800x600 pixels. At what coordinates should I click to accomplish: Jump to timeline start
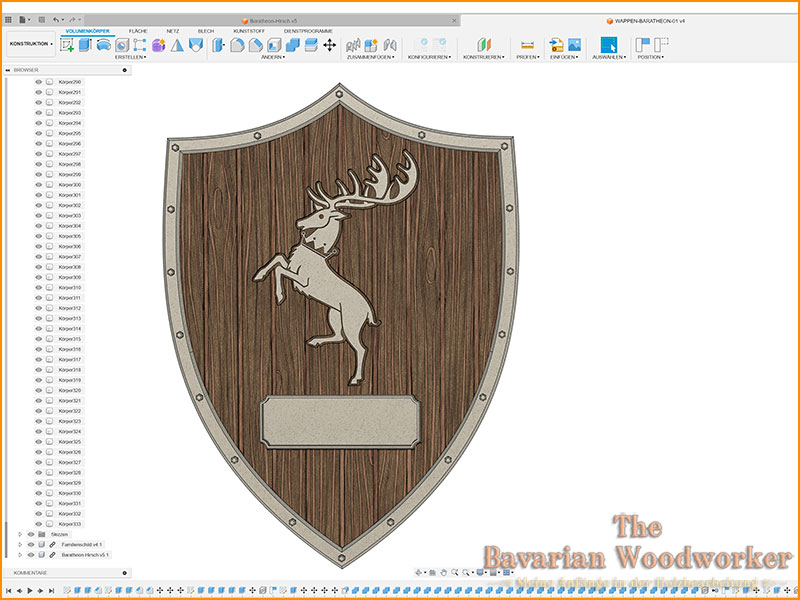point(9,590)
